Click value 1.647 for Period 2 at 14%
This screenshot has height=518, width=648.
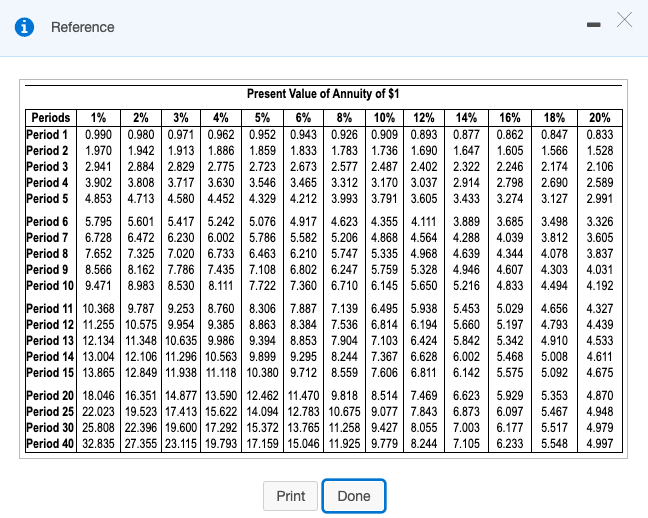[x=466, y=151]
